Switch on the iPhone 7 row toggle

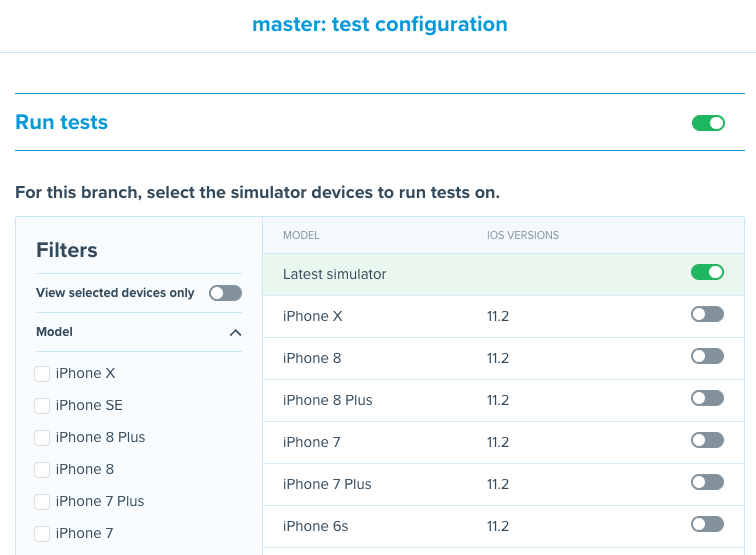(x=707, y=440)
